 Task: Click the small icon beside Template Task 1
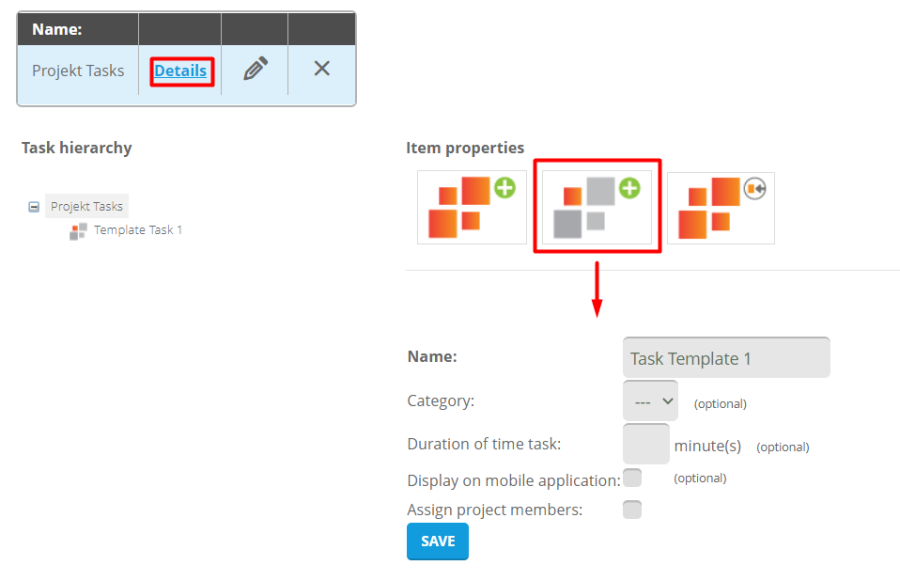pos(78,231)
